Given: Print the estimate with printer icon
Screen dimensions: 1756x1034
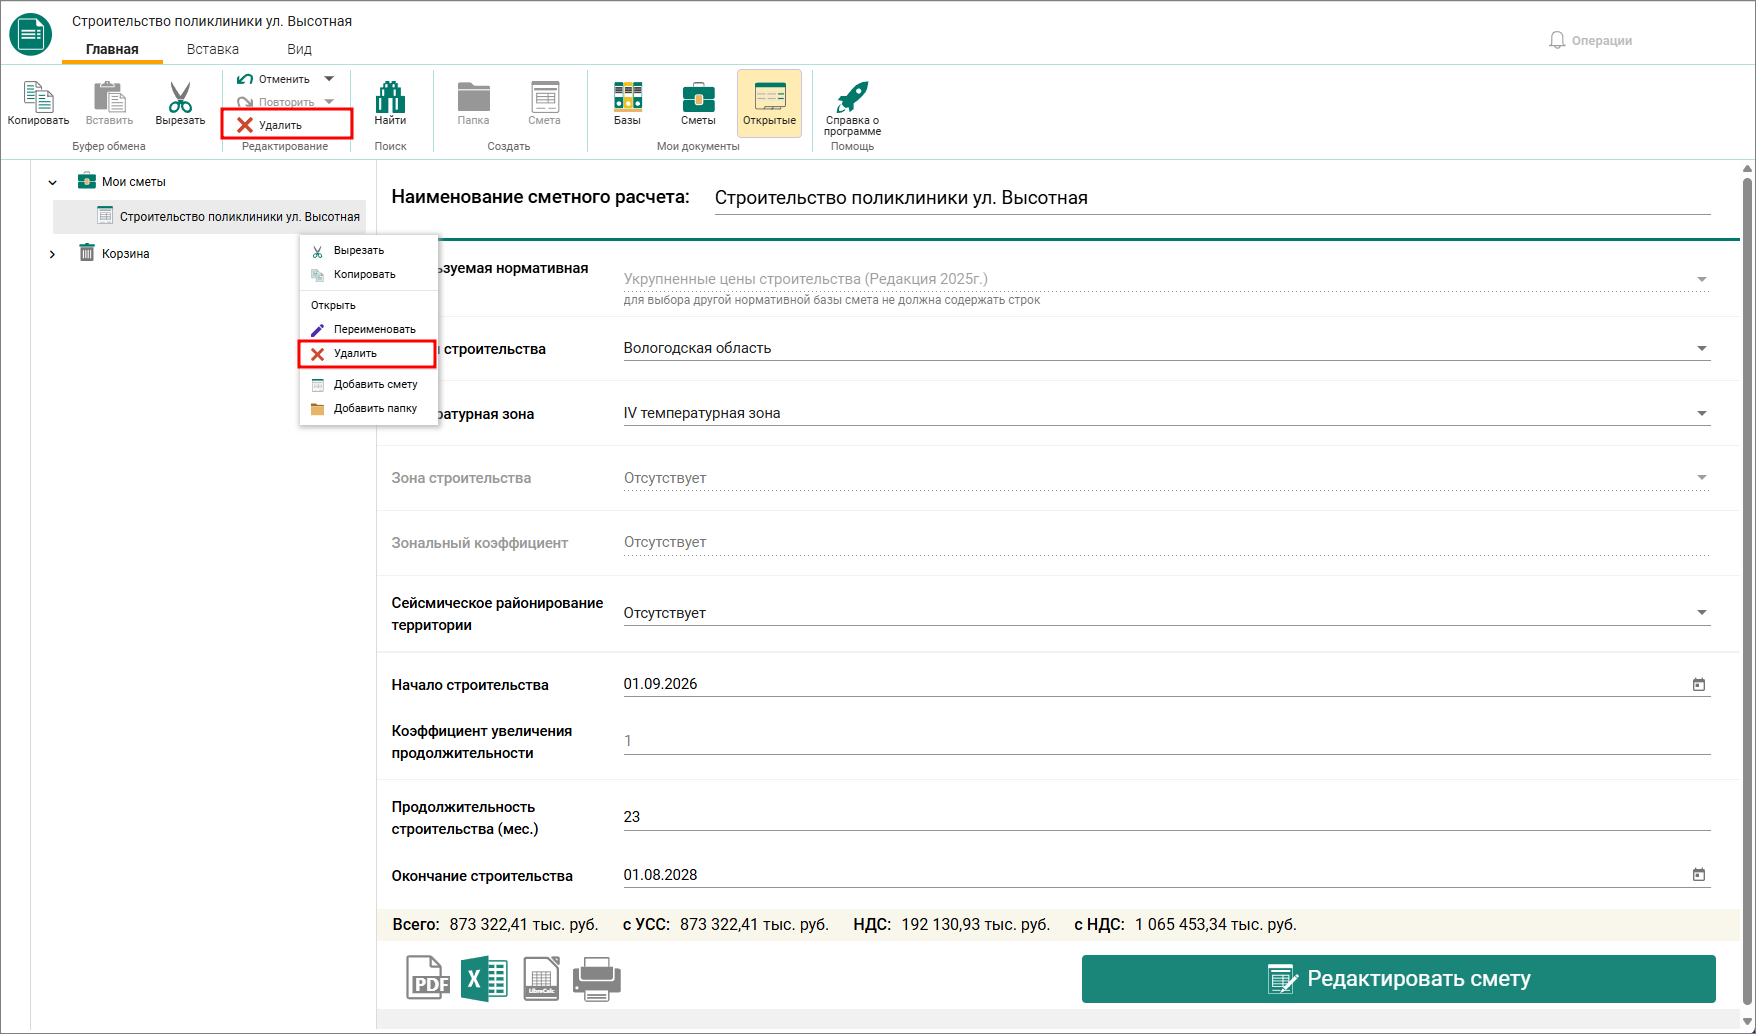Looking at the screenshot, I should click(x=597, y=978).
